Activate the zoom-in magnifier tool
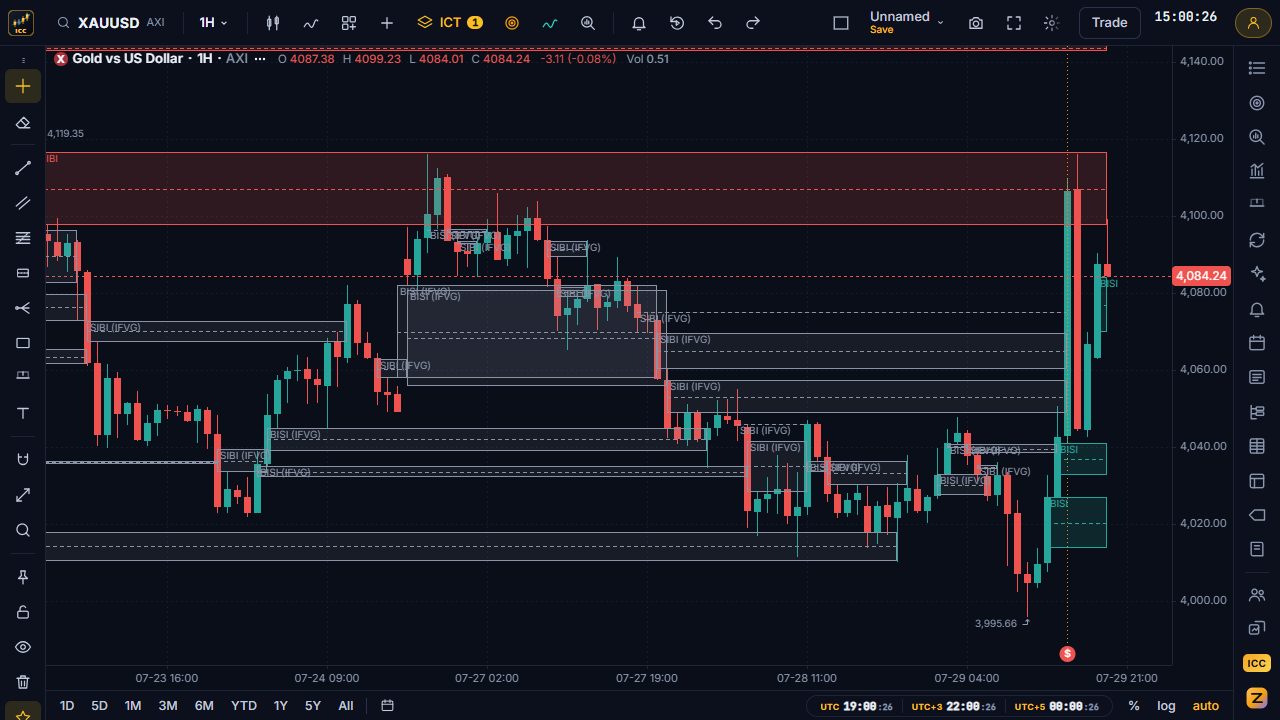This screenshot has width=1280, height=720. click(23, 530)
